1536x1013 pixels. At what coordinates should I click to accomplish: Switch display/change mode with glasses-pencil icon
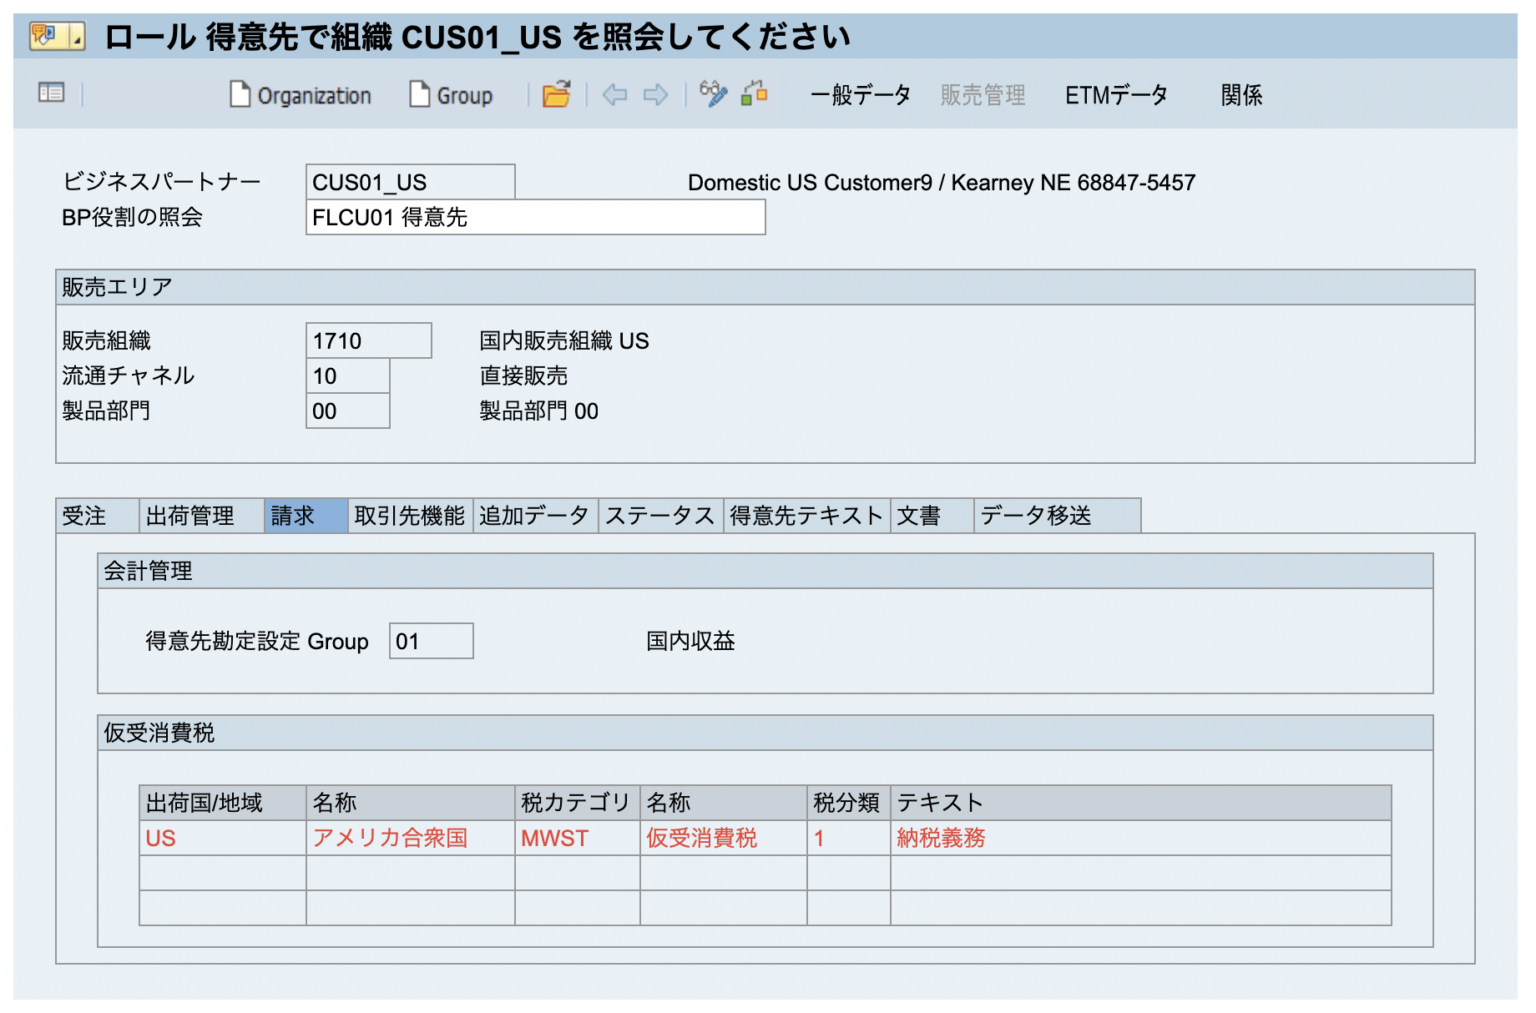tap(713, 94)
